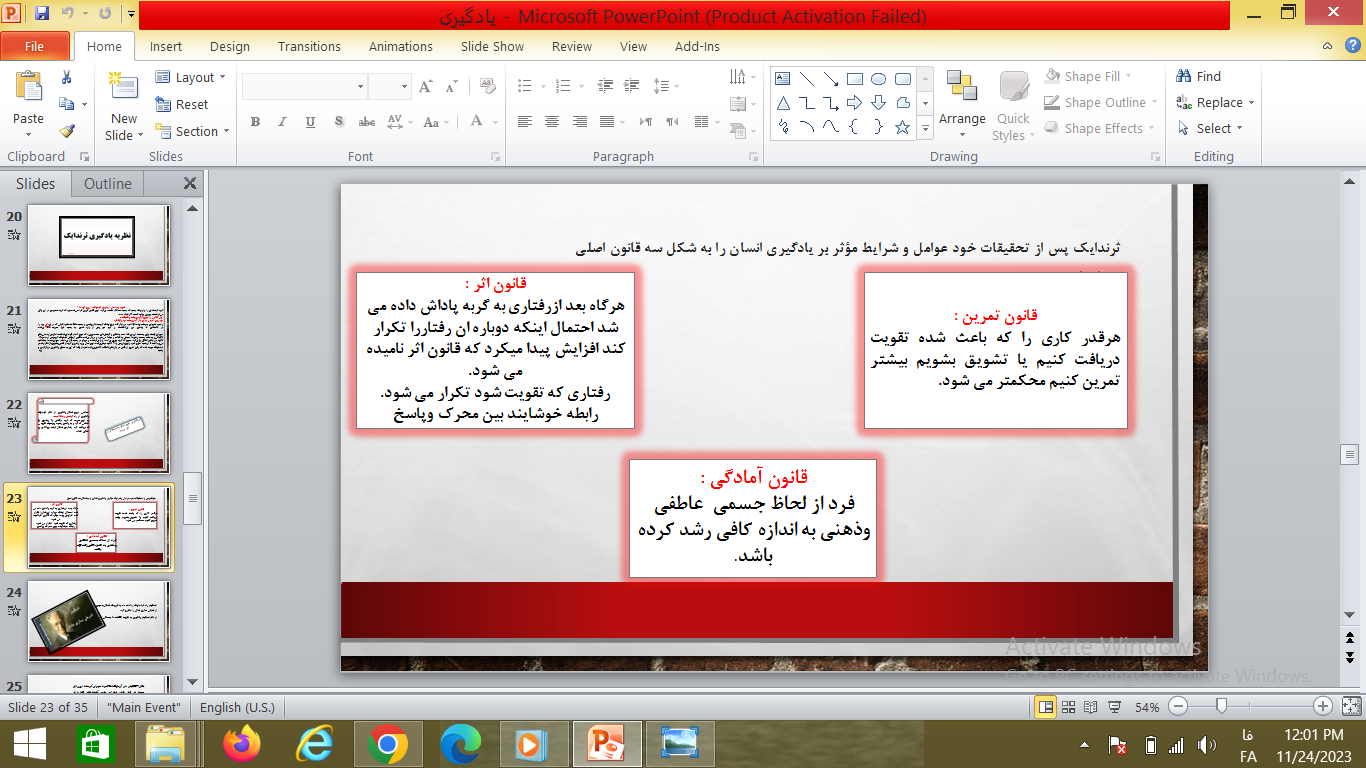The image size is (1366, 768).
Task: Toggle Underline formatting
Action: click(x=310, y=122)
